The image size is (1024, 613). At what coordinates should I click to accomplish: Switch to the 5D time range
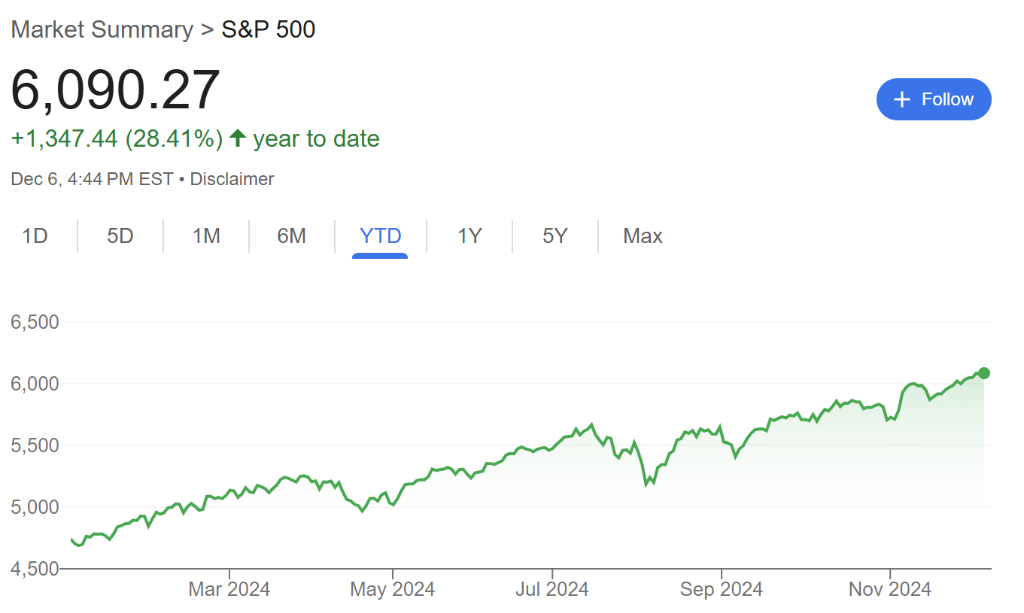[x=120, y=236]
